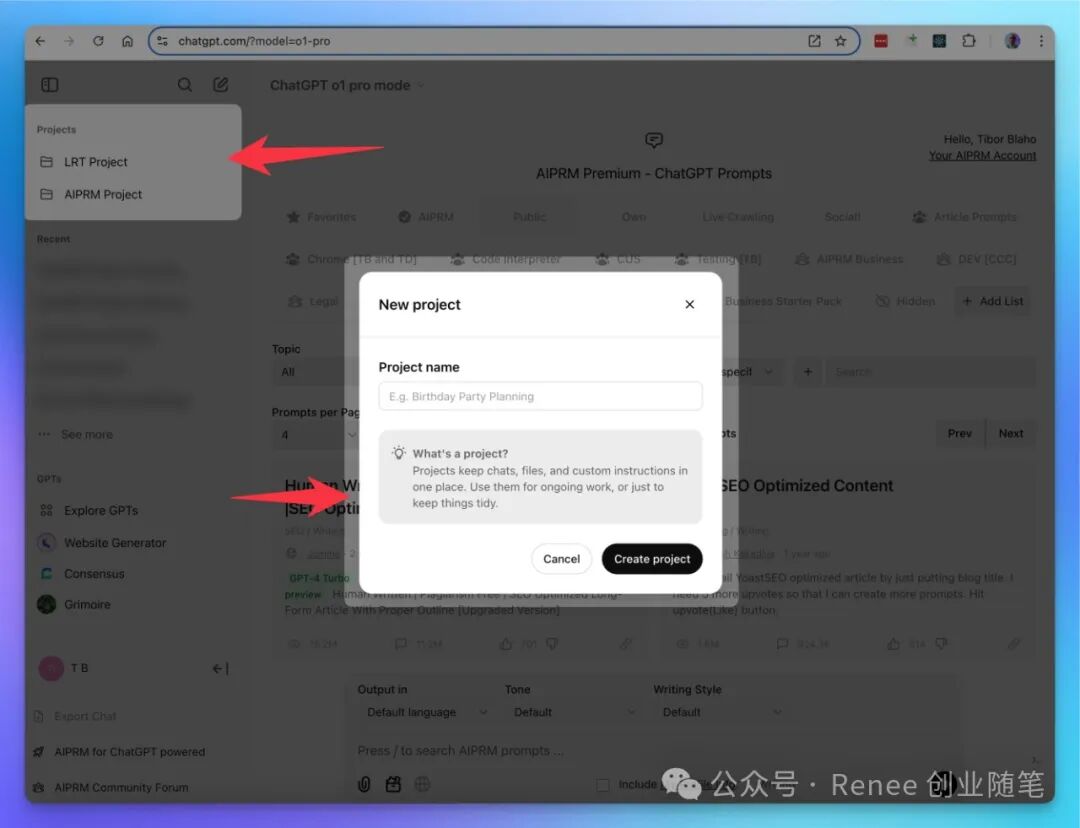This screenshot has width=1080, height=828.
Task: Go back with the browser back arrow
Action: [x=40, y=41]
